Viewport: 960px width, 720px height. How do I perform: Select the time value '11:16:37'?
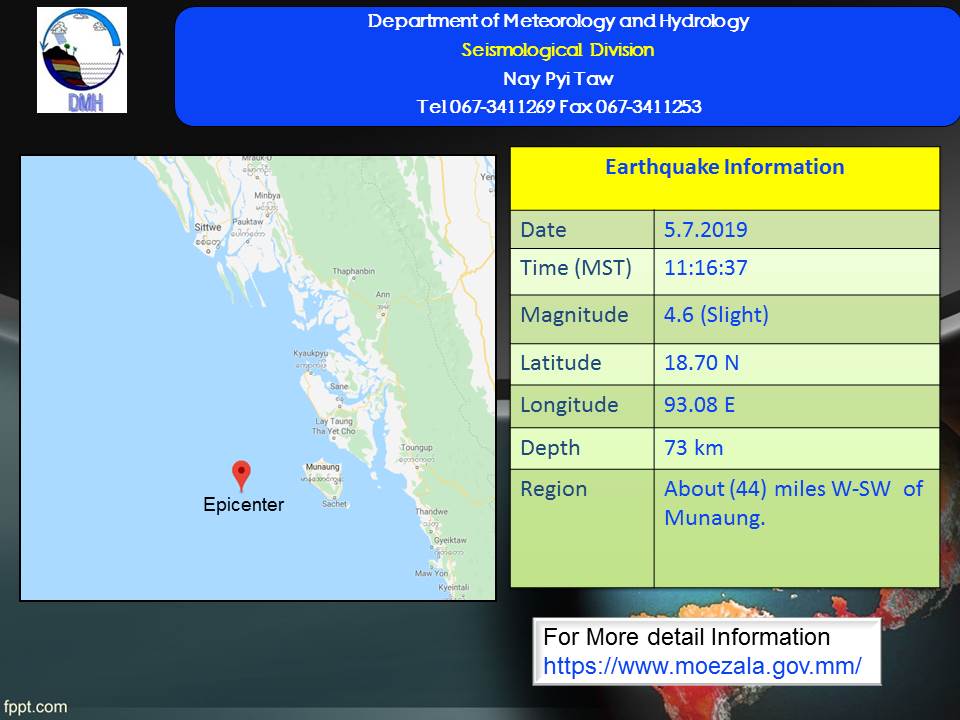pos(705,268)
